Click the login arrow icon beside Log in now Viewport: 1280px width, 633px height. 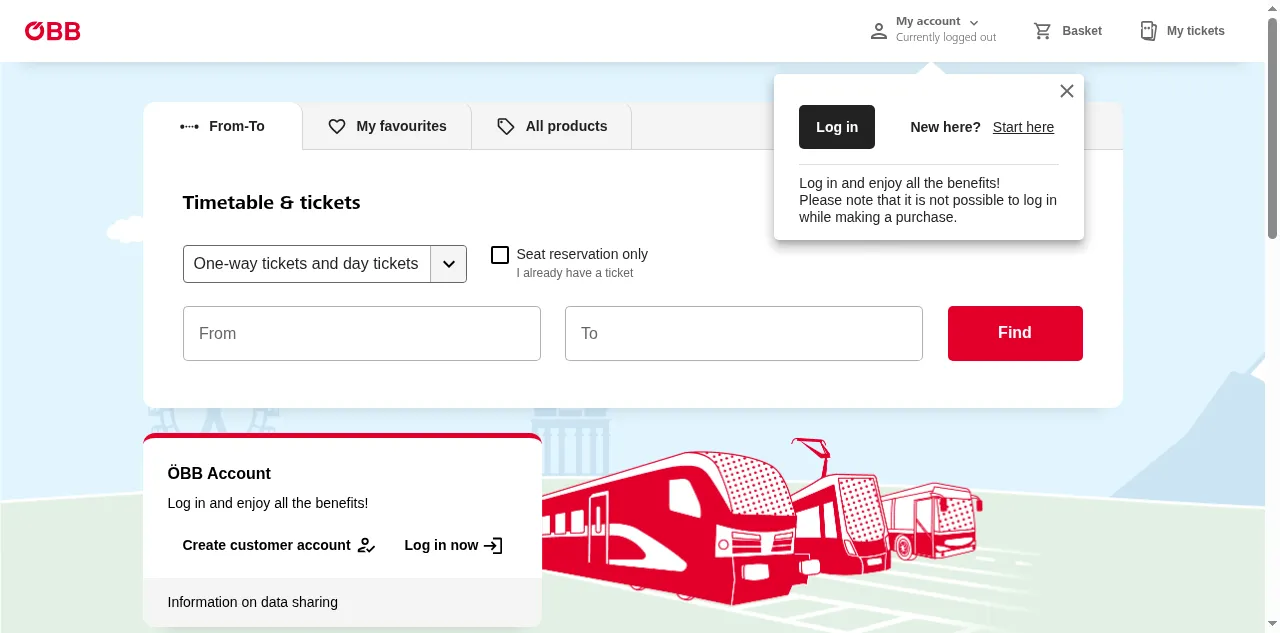[493, 545]
